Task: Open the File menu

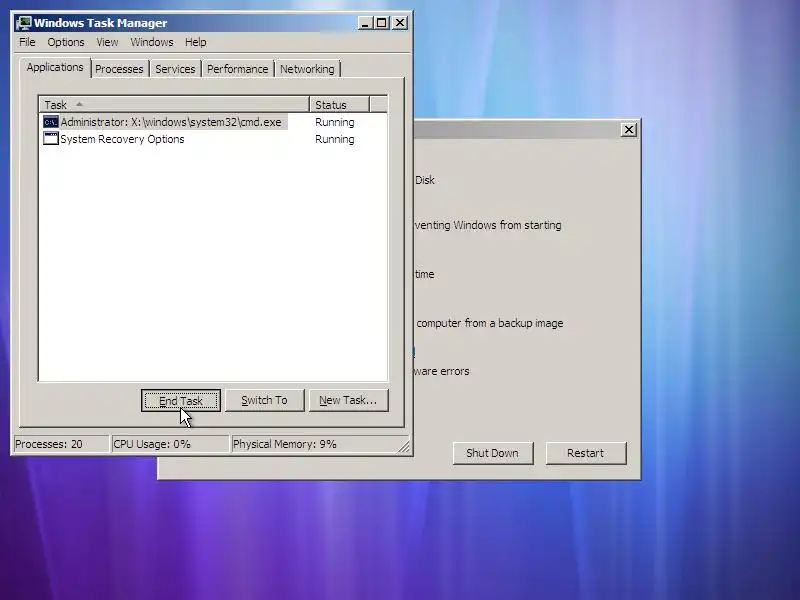Action: coord(27,42)
